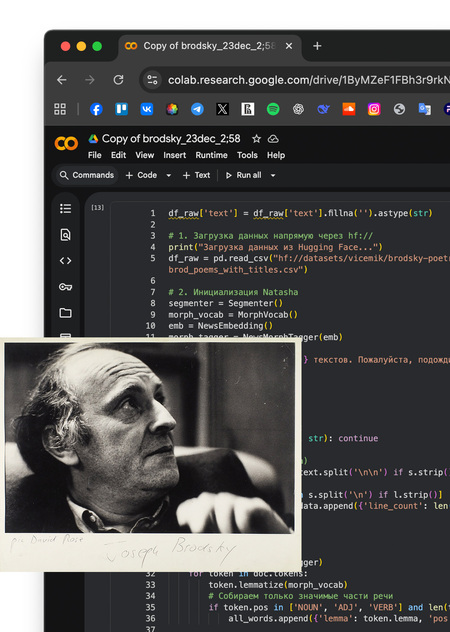Open the Tools menu
450x632 pixels.
[x=247, y=155]
